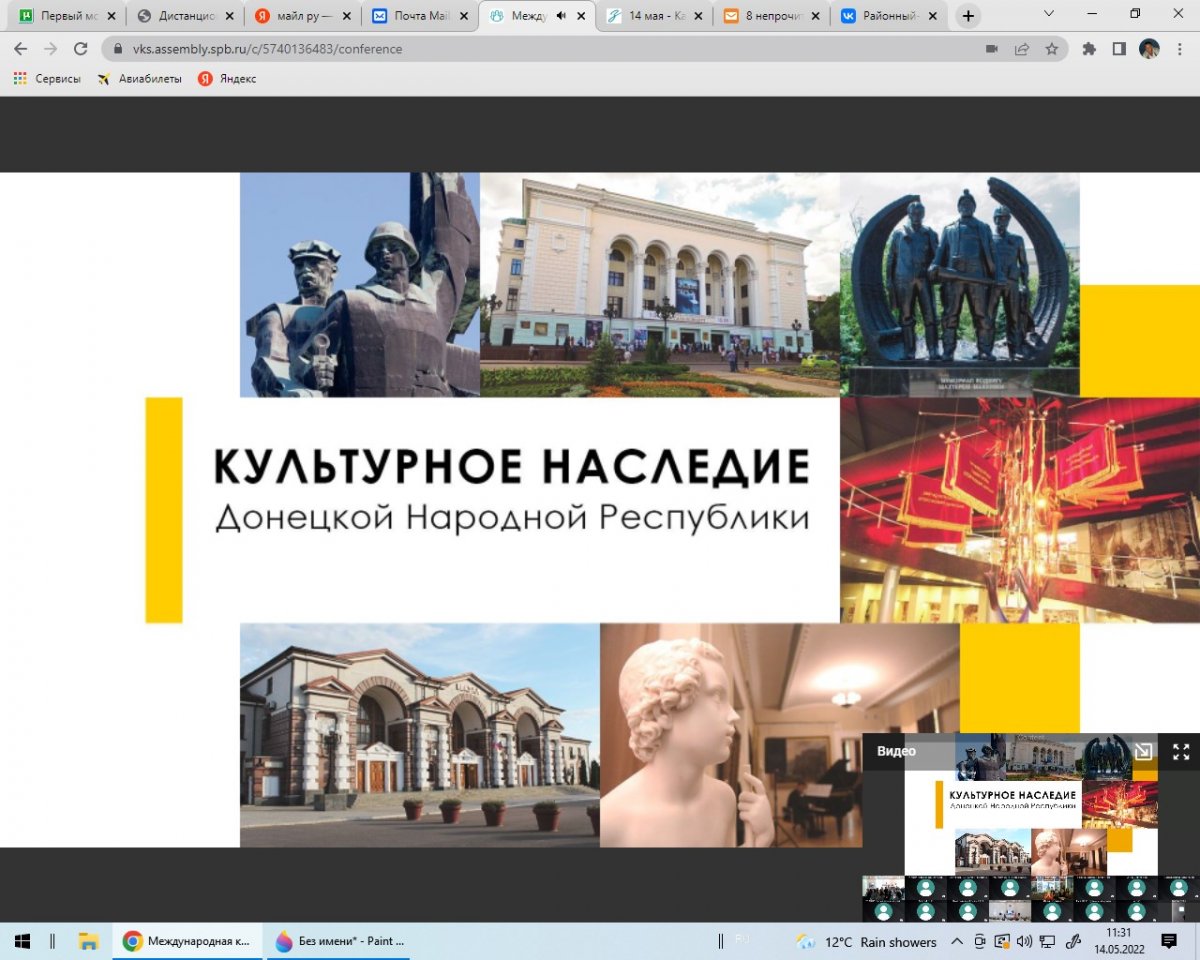
Task: Reload the conference page
Action: 81,48
